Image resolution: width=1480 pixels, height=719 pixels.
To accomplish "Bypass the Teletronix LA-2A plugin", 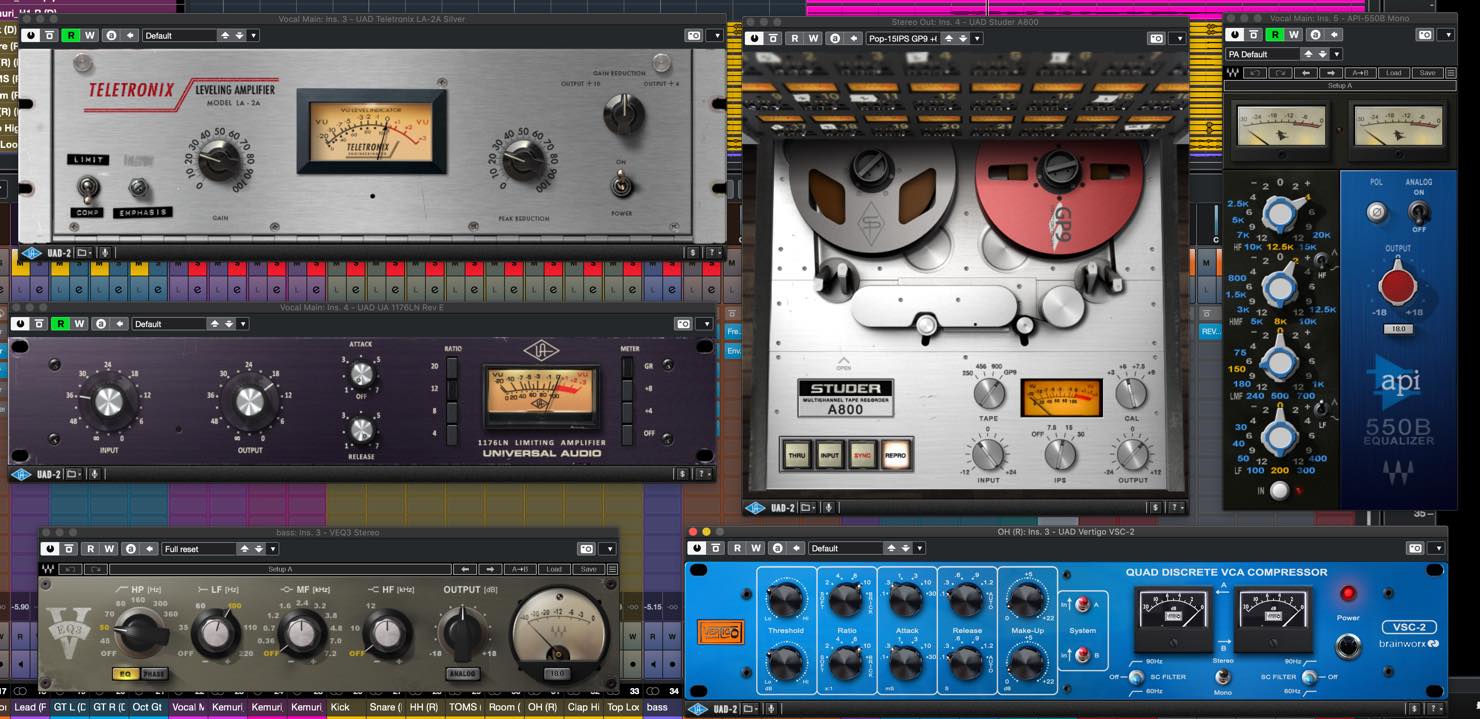I will click(x=30, y=35).
